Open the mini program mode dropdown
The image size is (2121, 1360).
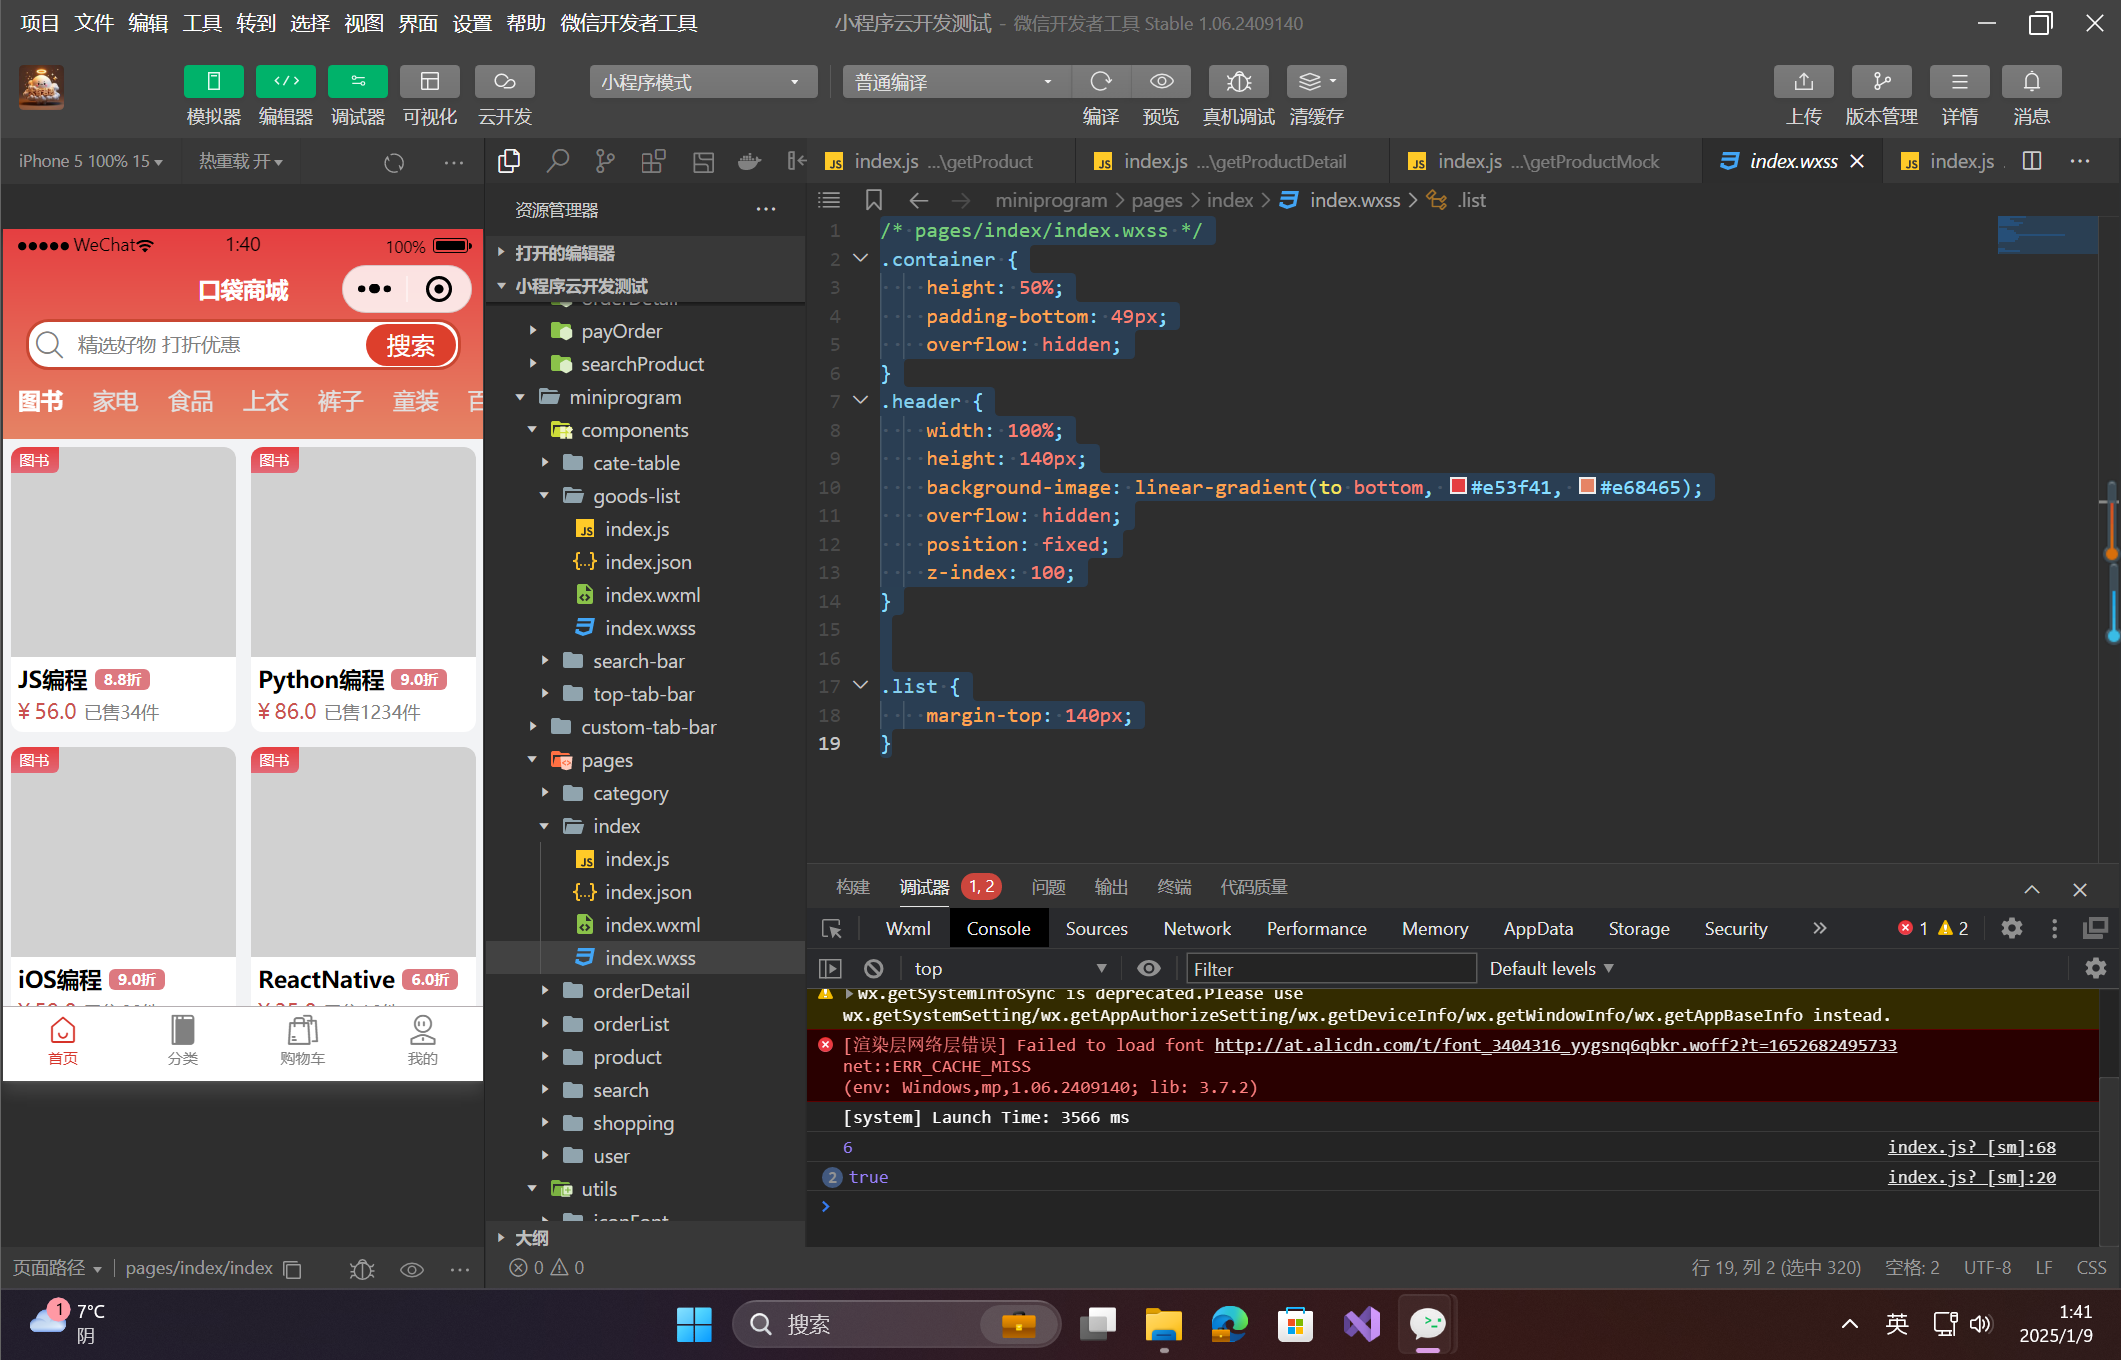702,82
